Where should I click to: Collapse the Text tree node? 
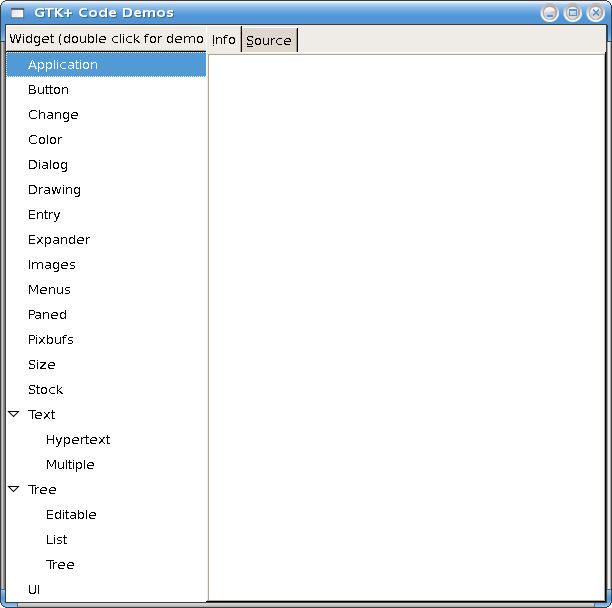(x=14, y=414)
